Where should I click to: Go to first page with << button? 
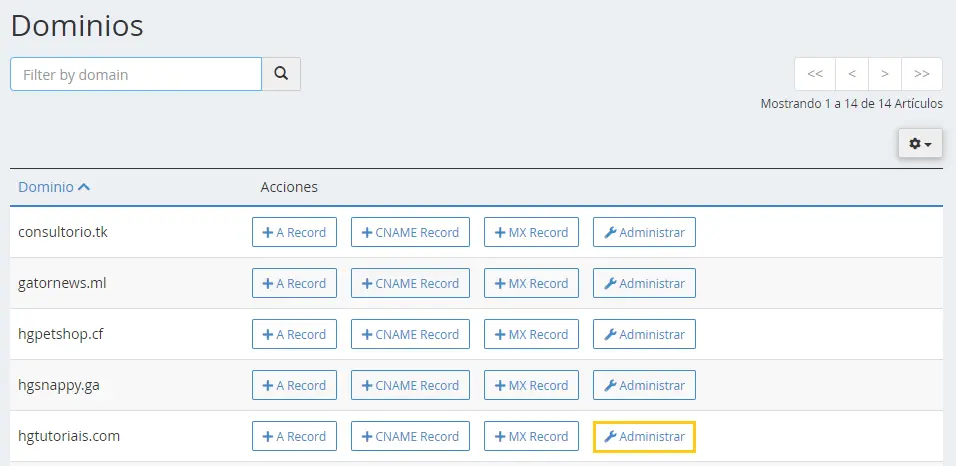pos(815,74)
